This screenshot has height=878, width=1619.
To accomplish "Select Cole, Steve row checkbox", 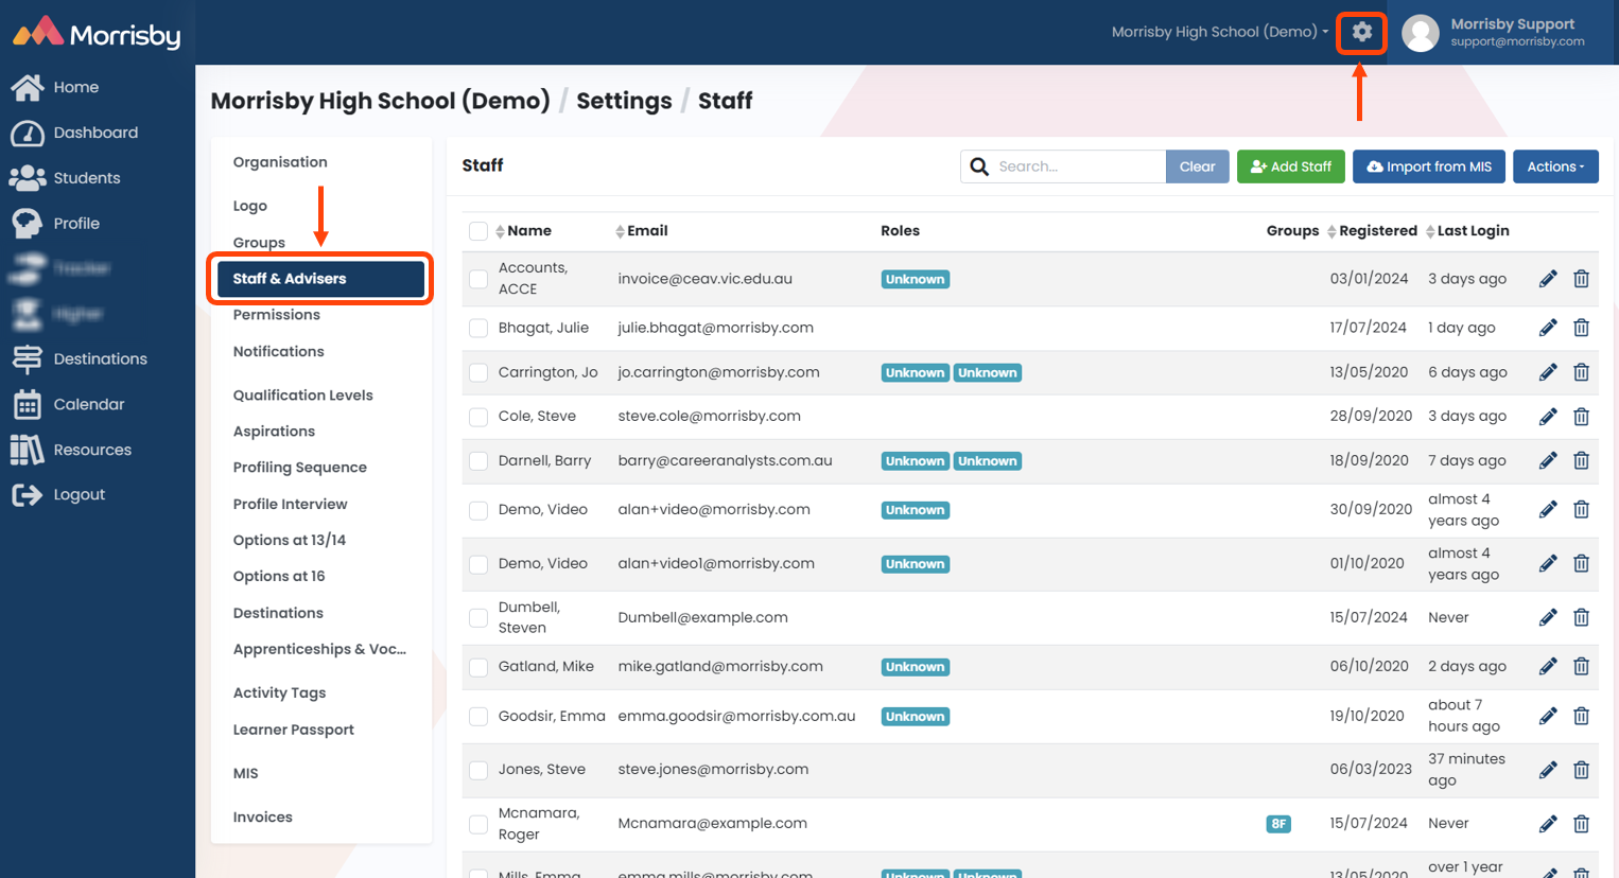I will pos(478,417).
